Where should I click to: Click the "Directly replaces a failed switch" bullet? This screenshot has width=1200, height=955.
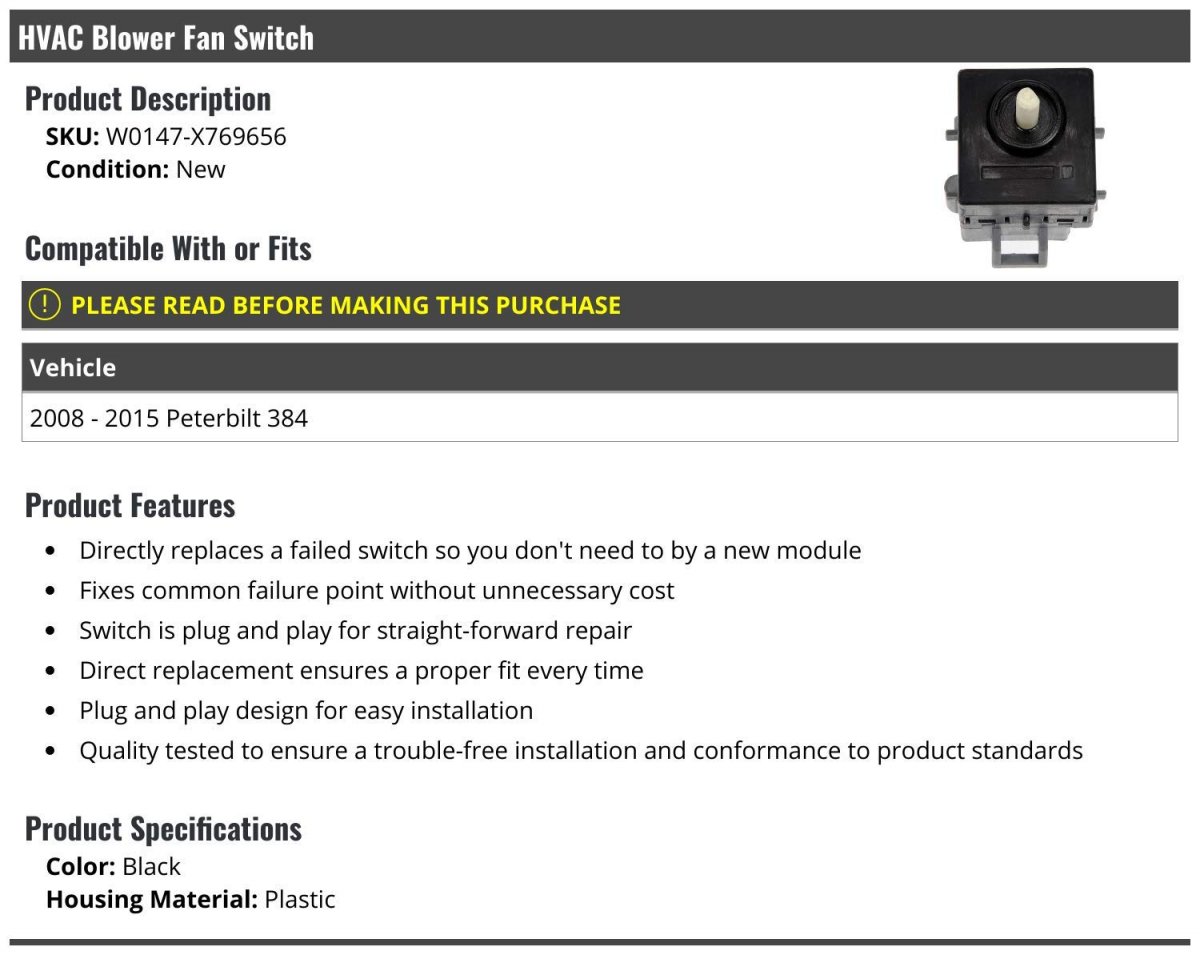[x=470, y=550]
